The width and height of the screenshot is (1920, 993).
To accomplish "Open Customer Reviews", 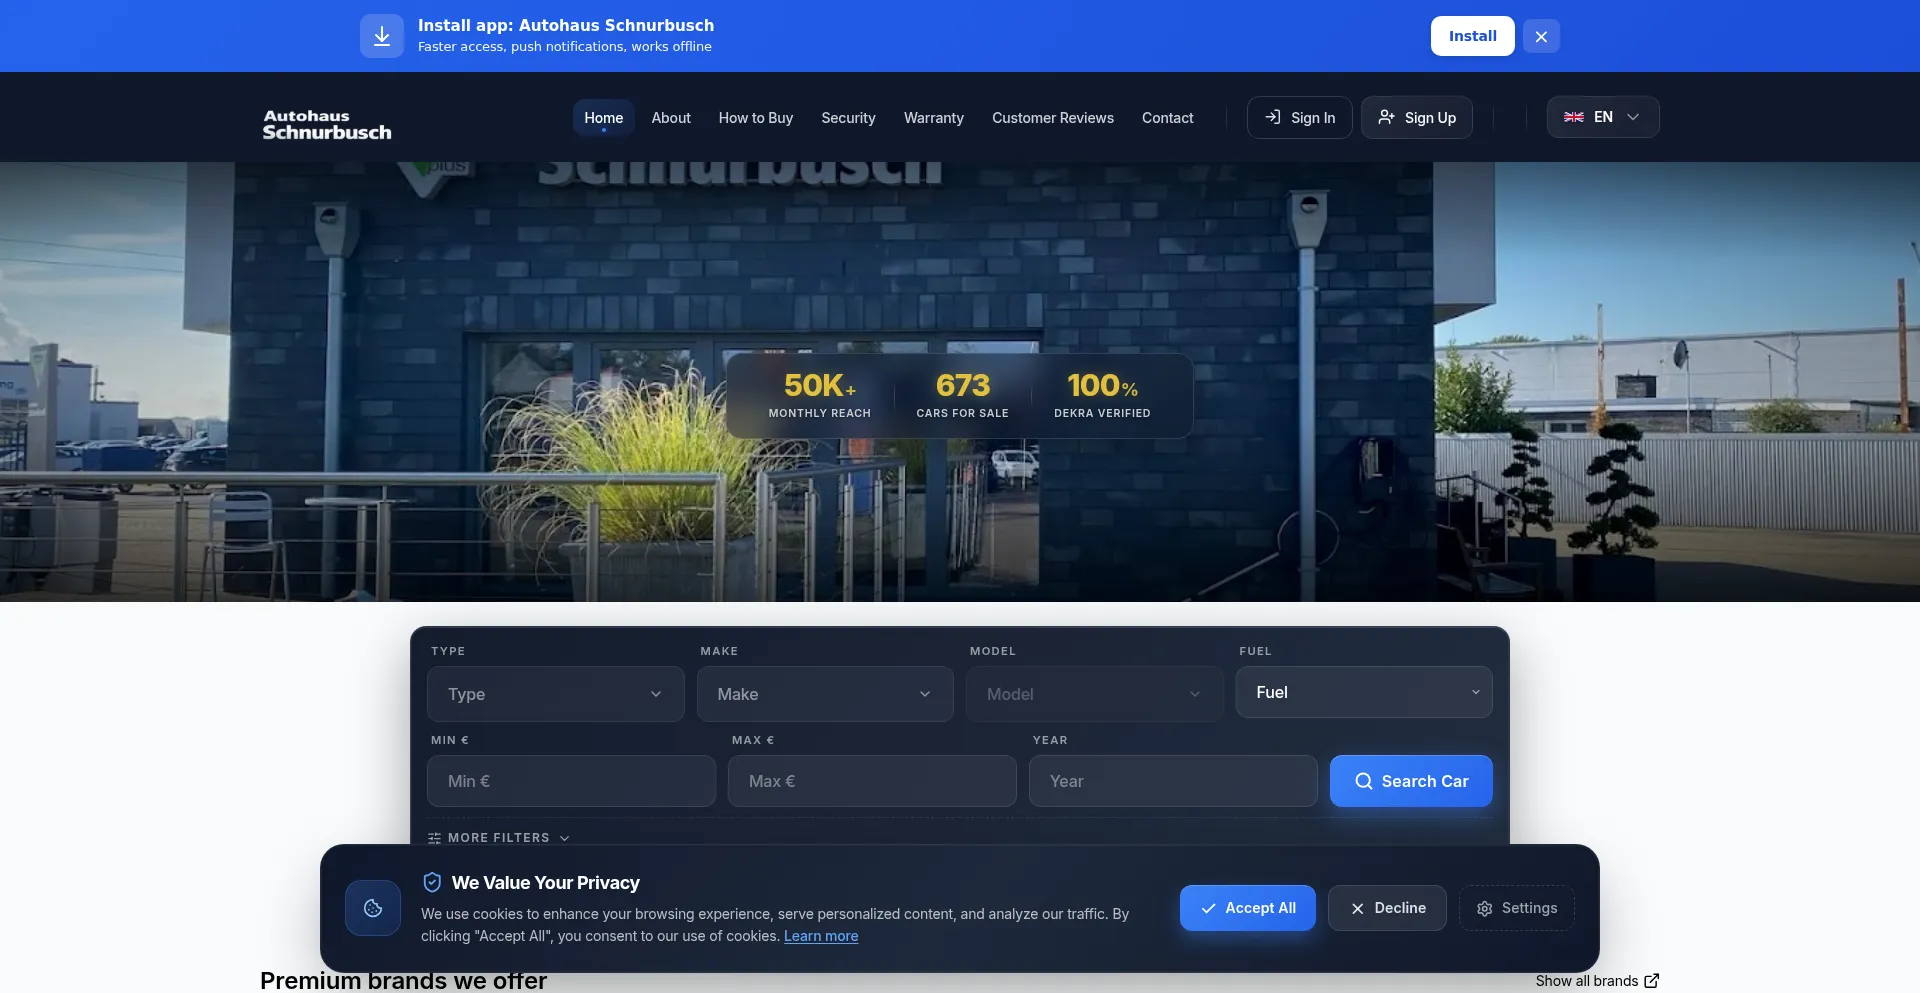I will click(1053, 118).
